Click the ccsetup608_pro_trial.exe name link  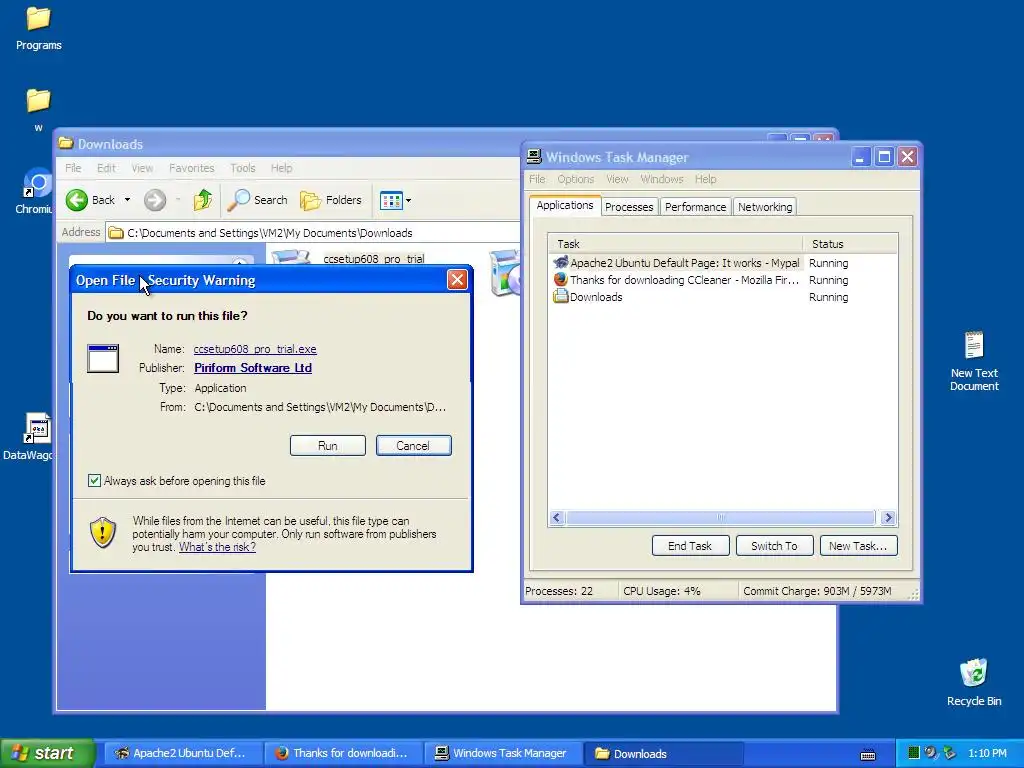(255, 349)
